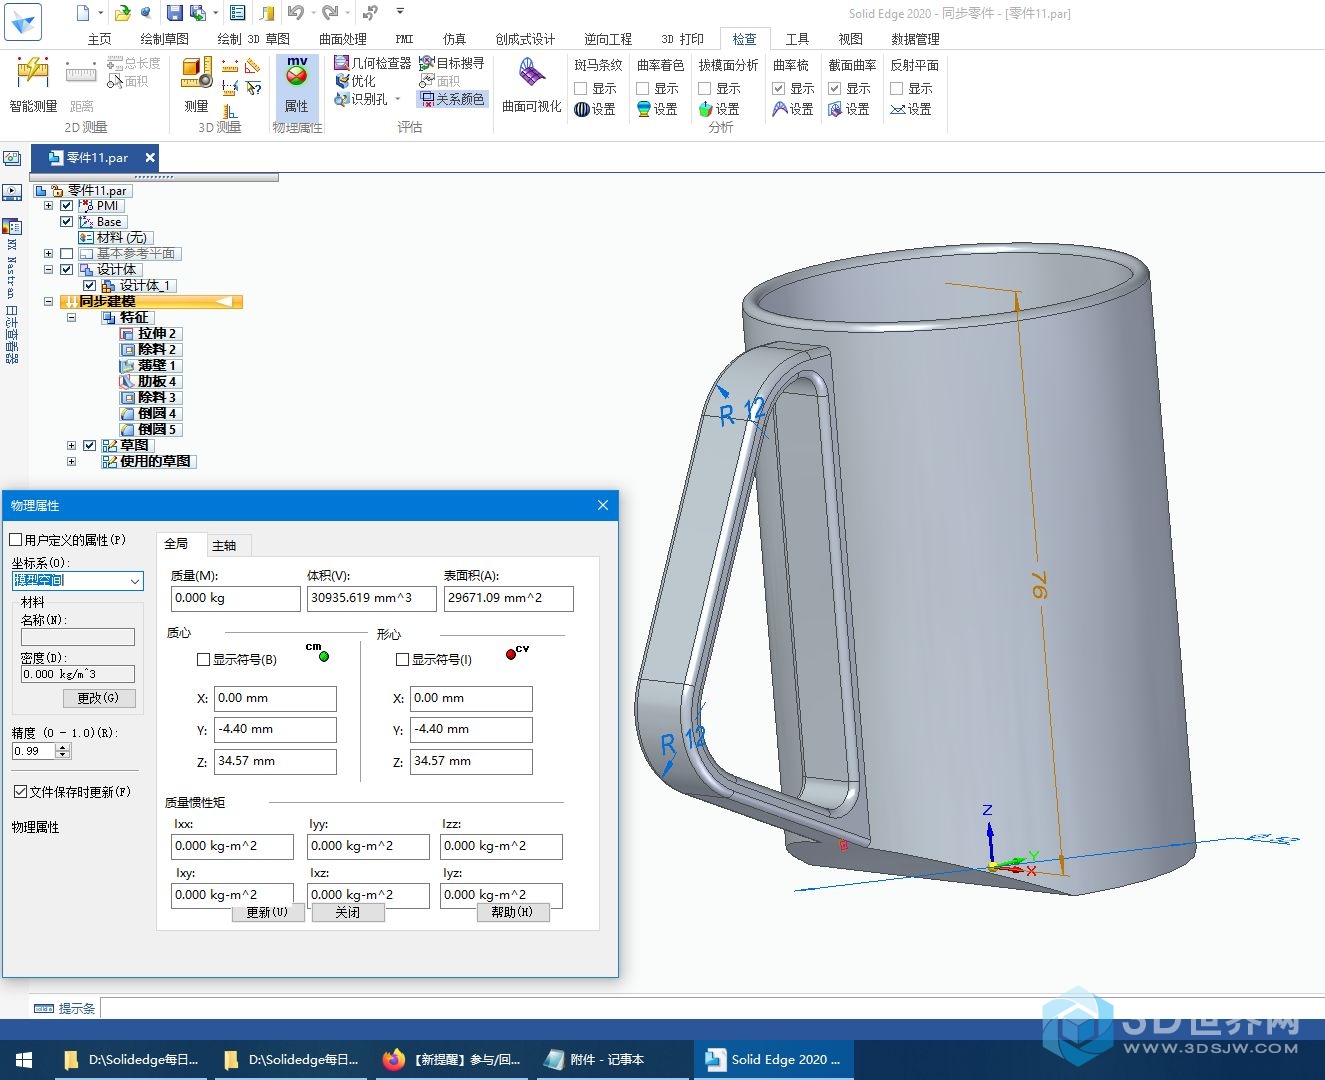Expand the PMI node in tree
Viewport: 1325px width, 1080px height.
[48, 205]
